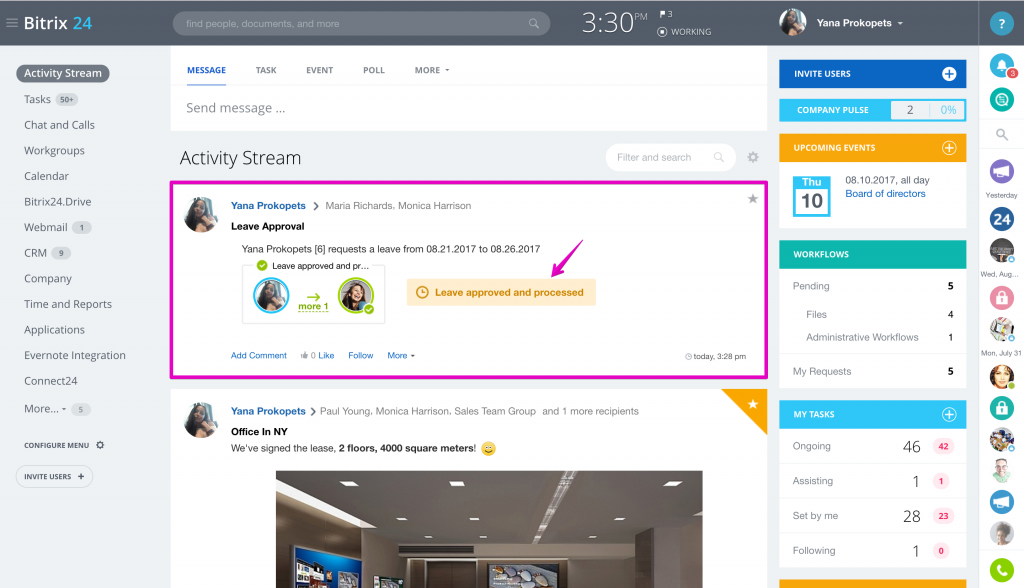Open the Board of directors event link
Image resolution: width=1024 pixels, height=588 pixels.
[885, 193]
